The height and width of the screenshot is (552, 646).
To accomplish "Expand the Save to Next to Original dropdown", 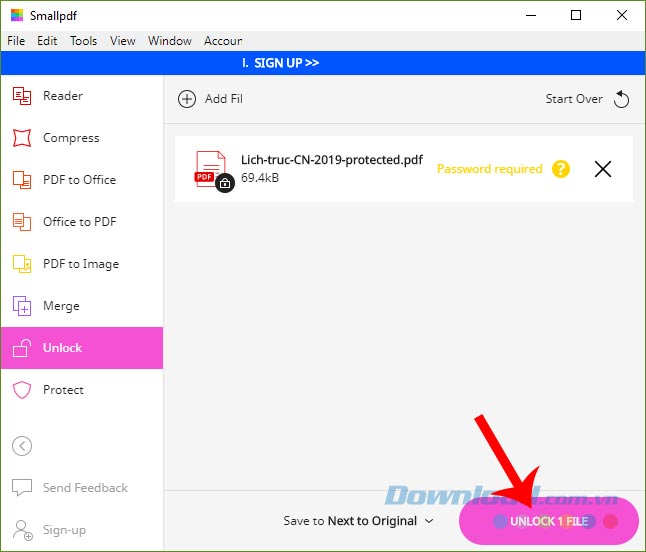I will pos(358,521).
